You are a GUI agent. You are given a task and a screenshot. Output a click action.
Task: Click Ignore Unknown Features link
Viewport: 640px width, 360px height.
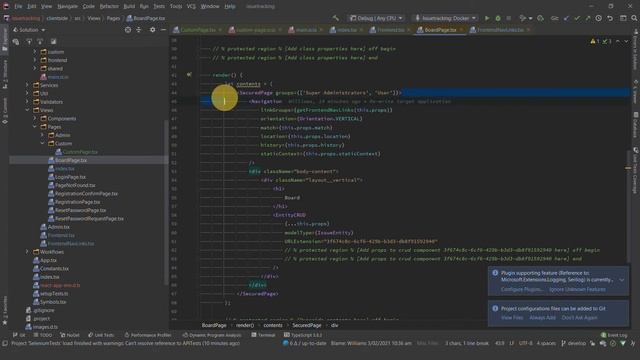pyautogui.click(x=577, y=289)
